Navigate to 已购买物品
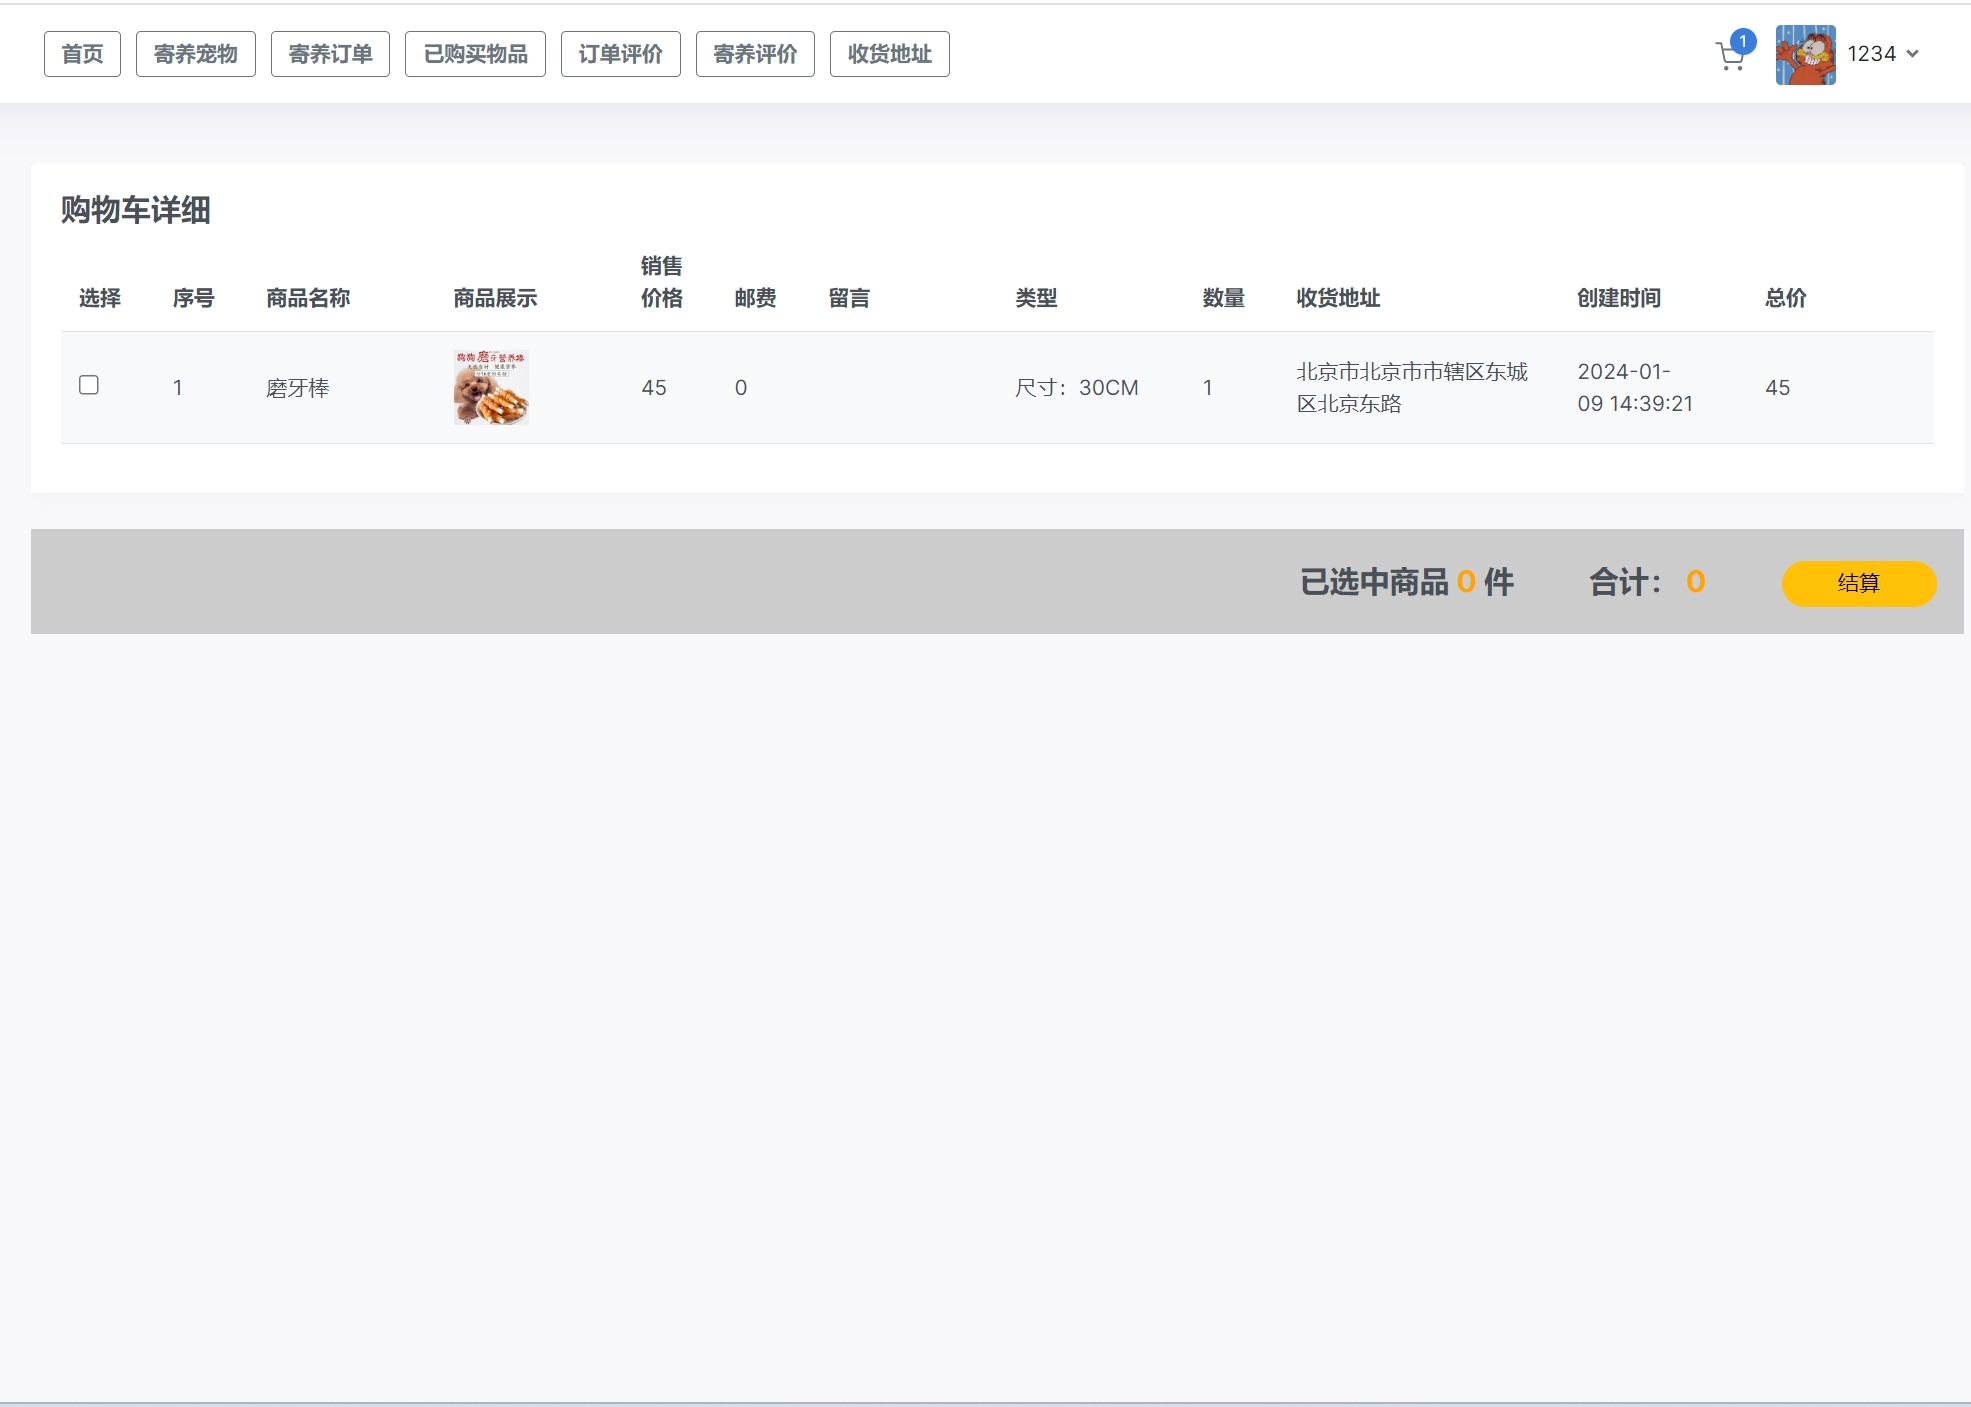Image resolution: width=1971 pixels, height=1407 pixels. (475, 54)
